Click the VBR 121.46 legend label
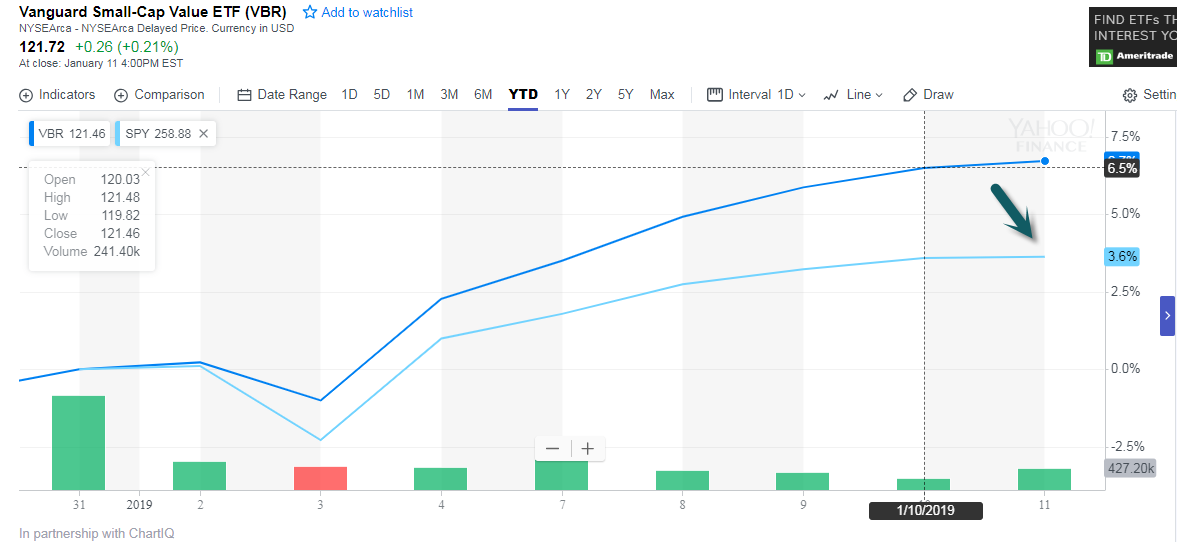 [71, 134]
